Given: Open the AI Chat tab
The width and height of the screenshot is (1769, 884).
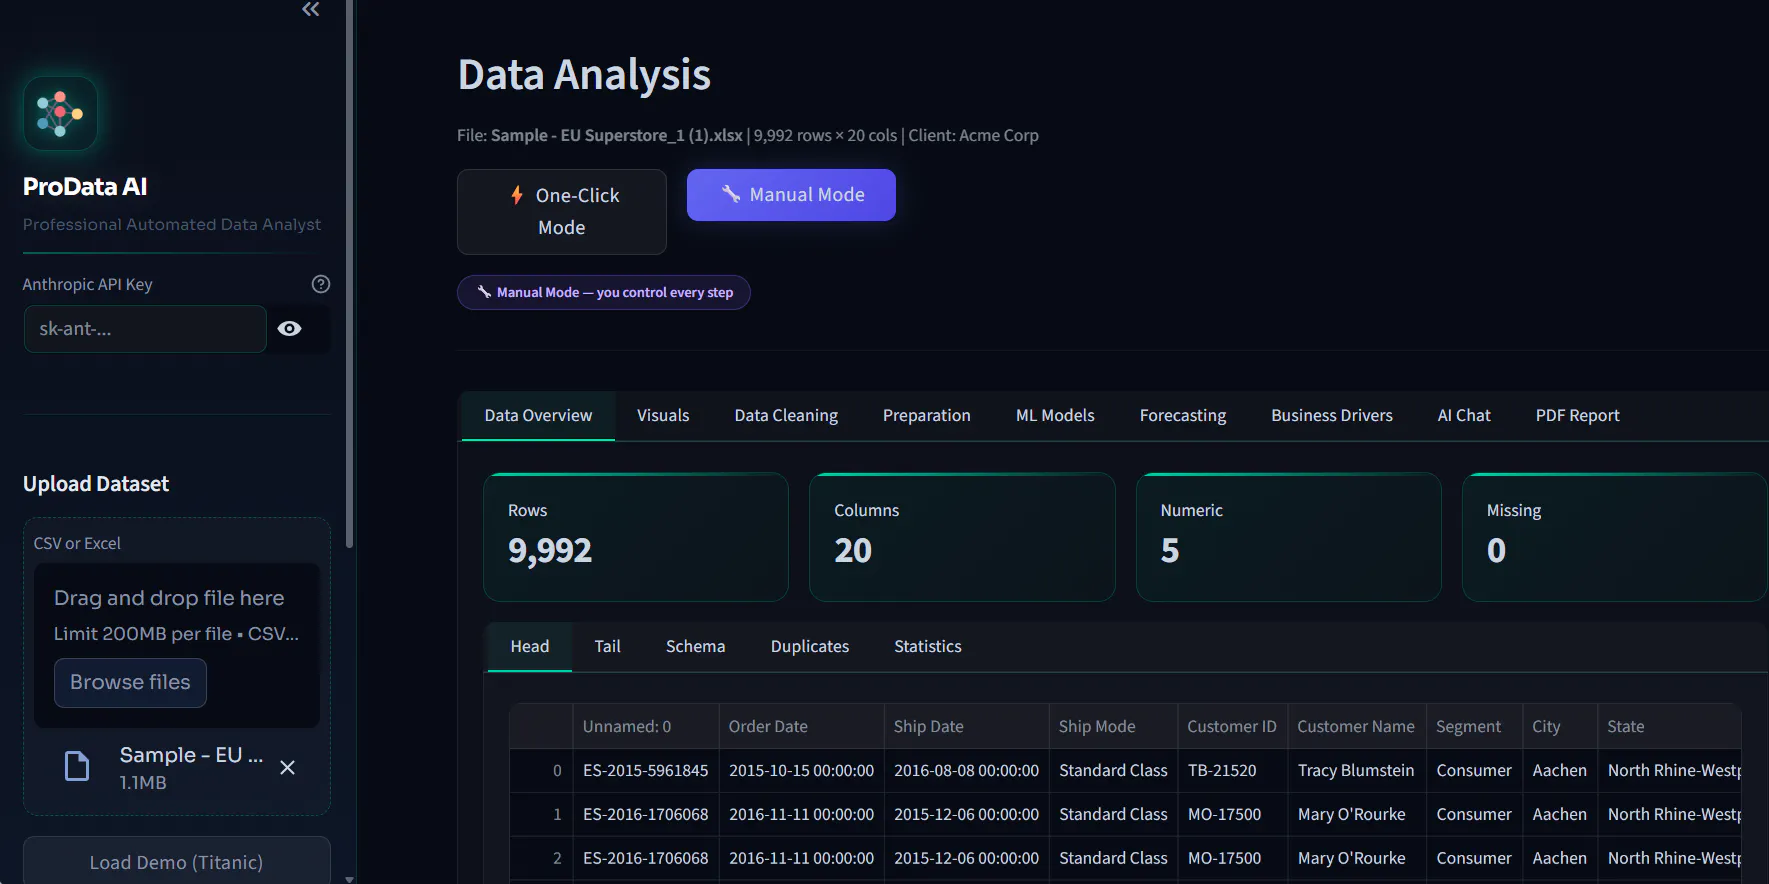Looking at the screenshot, I should point(1464,415).
